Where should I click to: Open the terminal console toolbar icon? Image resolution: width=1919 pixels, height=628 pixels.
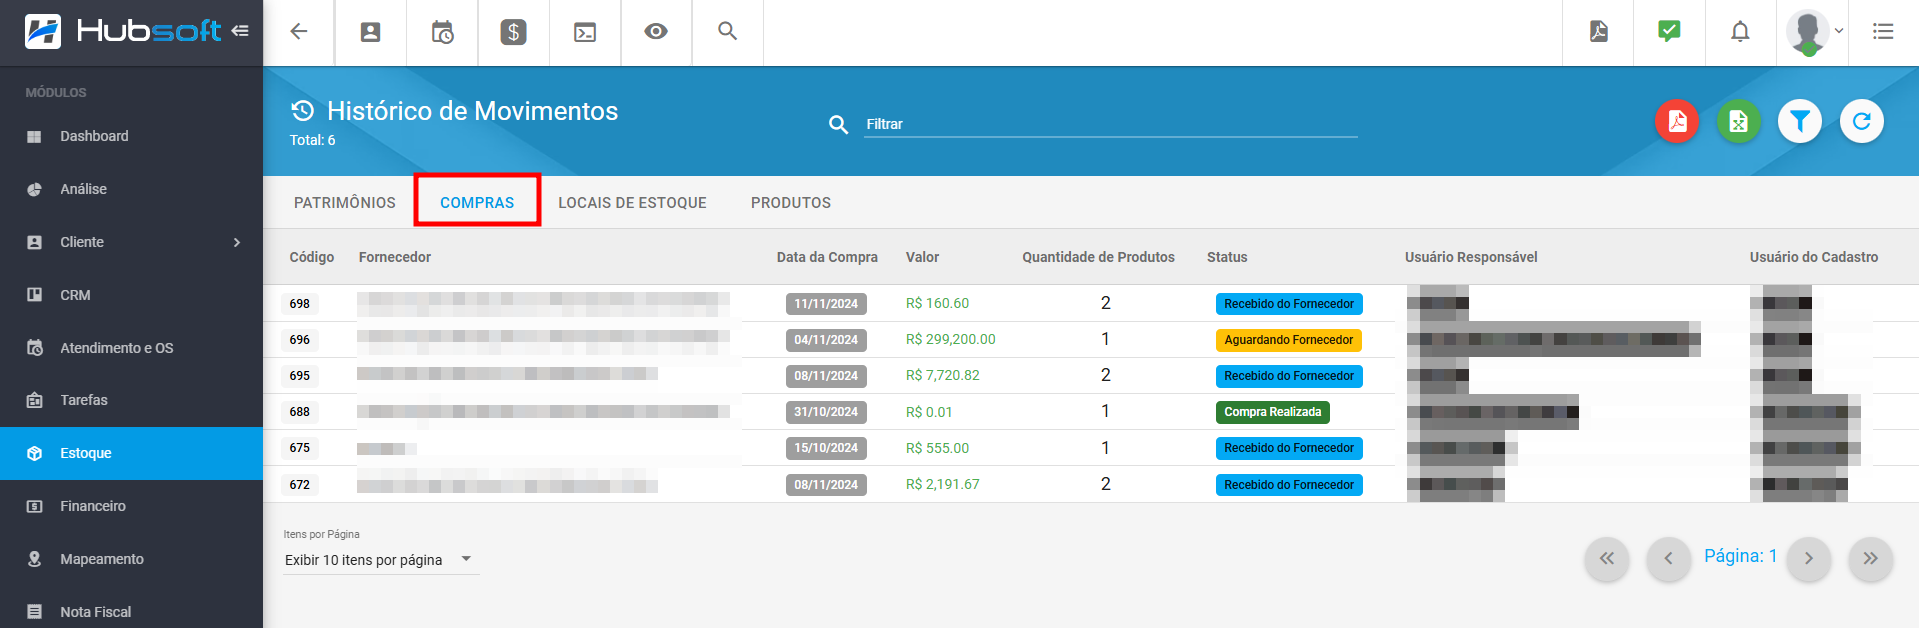click(x=585, y=32)
